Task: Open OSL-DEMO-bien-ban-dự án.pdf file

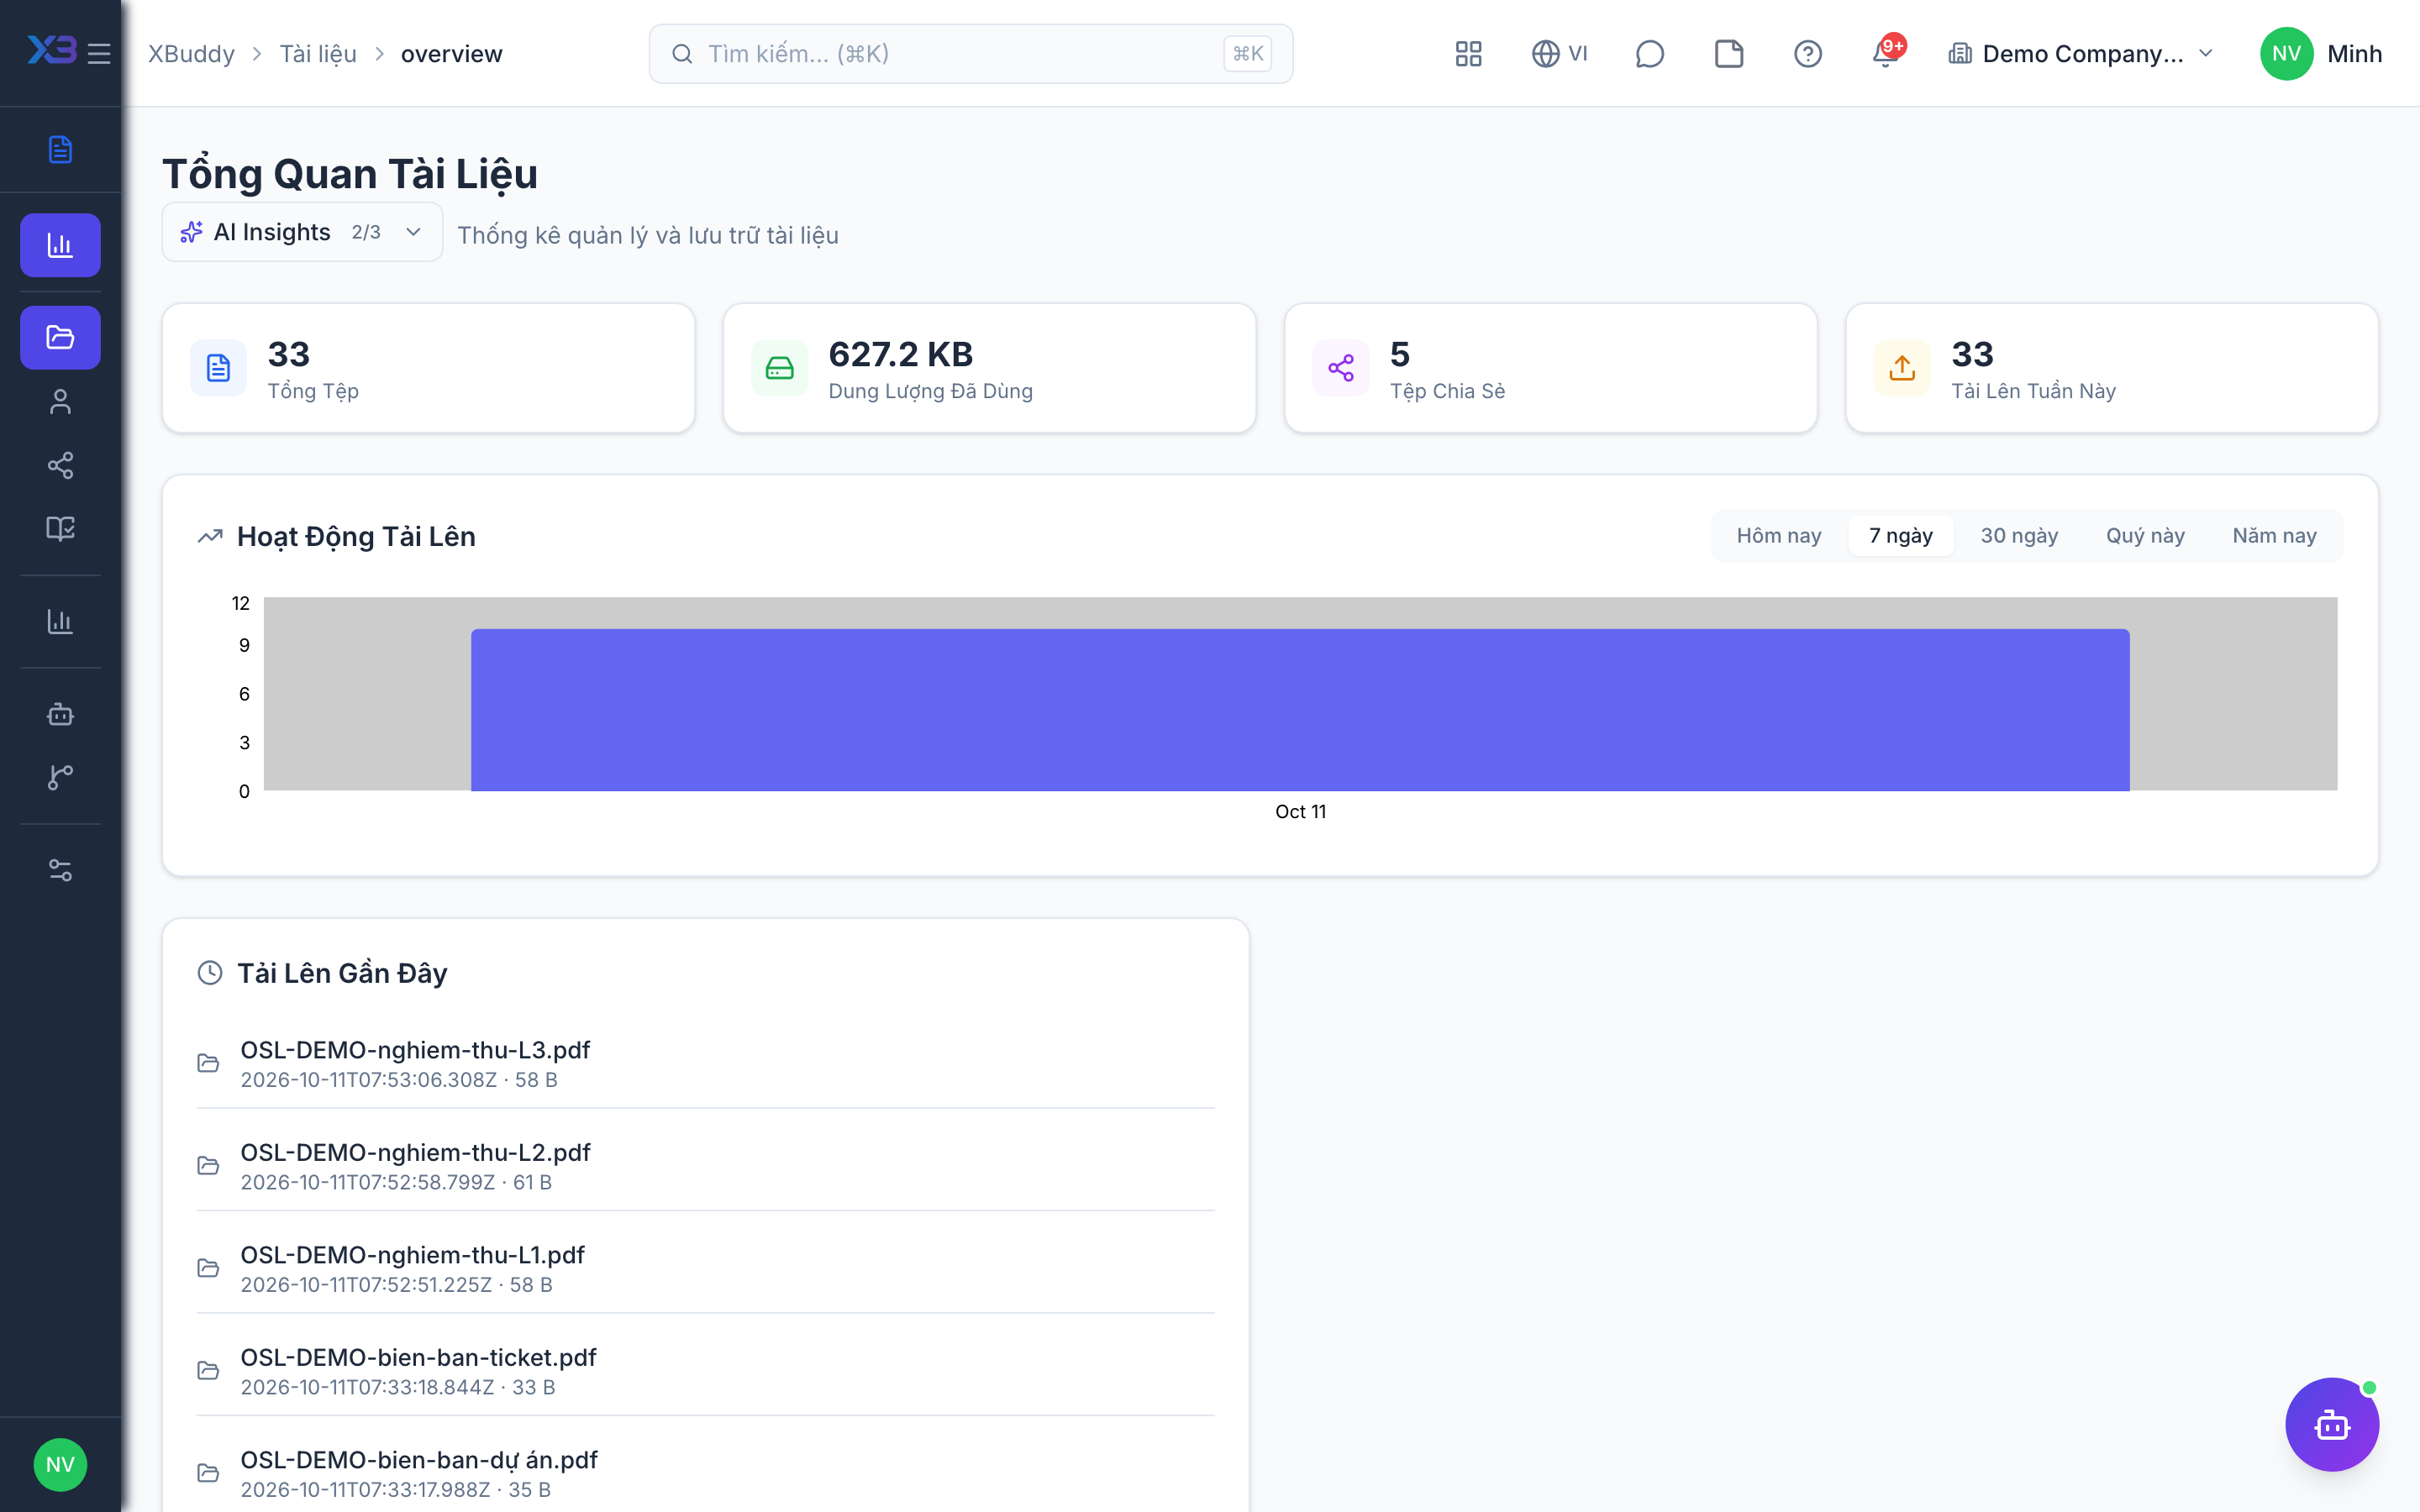Action: (x=705, y=1473)
